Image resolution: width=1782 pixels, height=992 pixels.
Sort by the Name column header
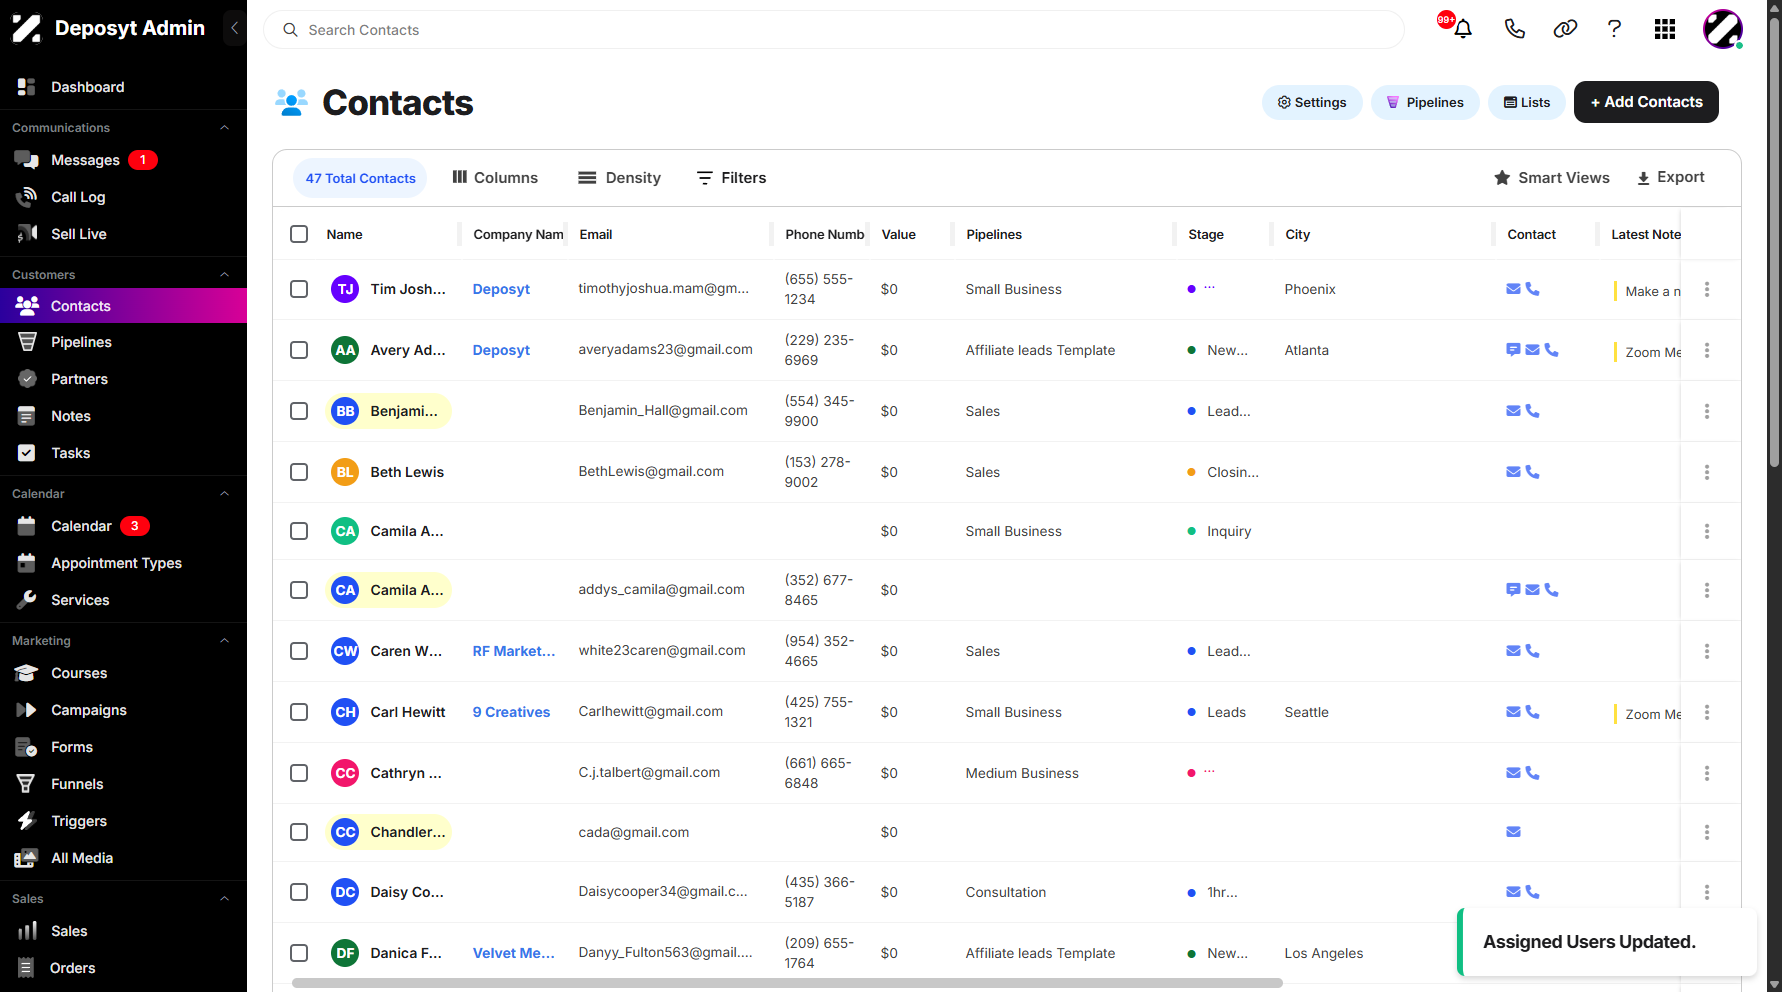pyautogui.click(x=345, y=234)
